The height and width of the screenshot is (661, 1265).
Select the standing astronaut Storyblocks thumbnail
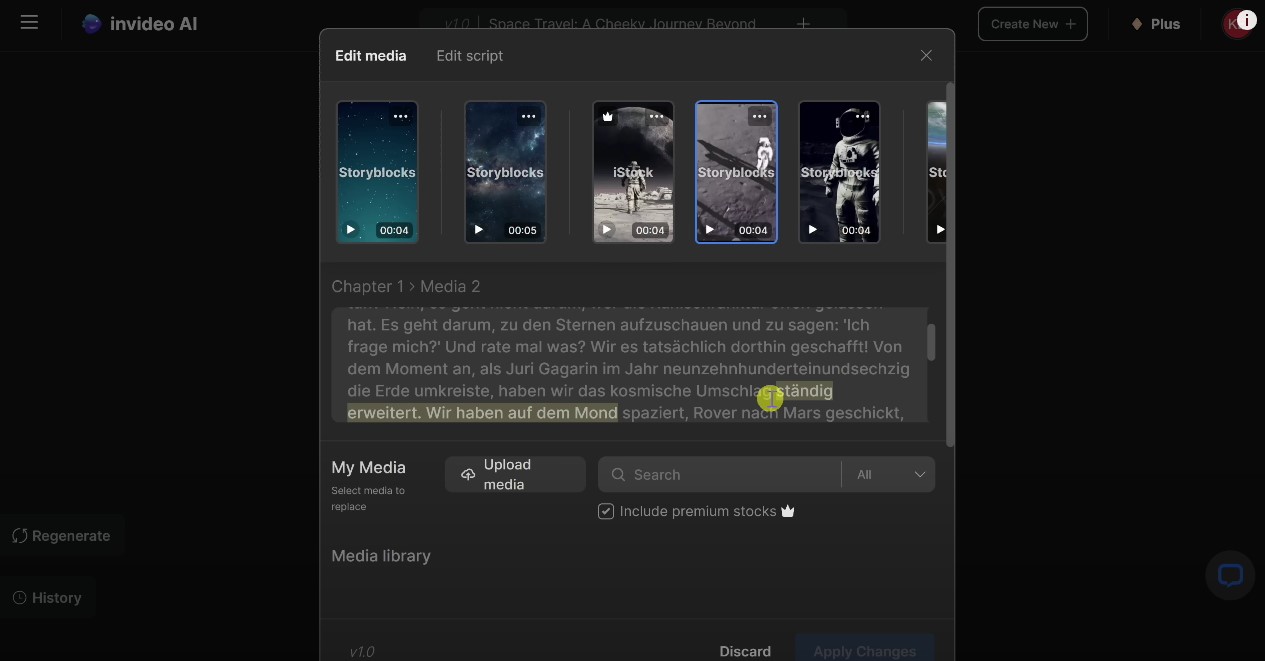(x=839, y=172)
